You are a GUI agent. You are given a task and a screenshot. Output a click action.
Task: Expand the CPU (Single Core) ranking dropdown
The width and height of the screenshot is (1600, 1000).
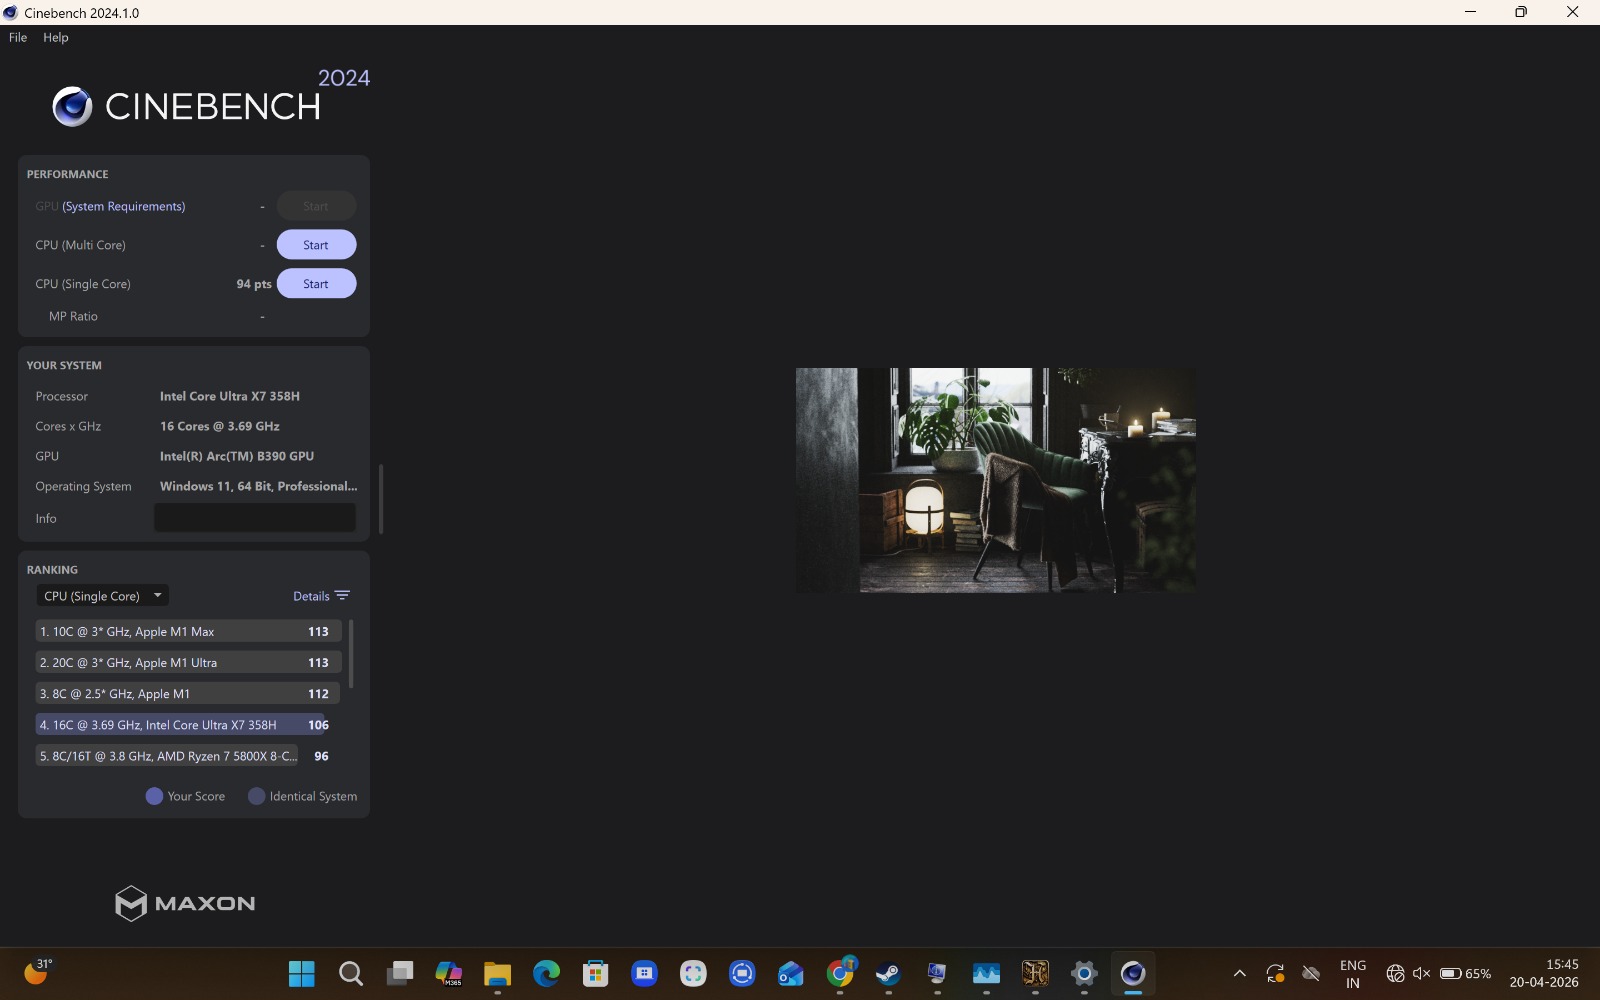(102, 596)
